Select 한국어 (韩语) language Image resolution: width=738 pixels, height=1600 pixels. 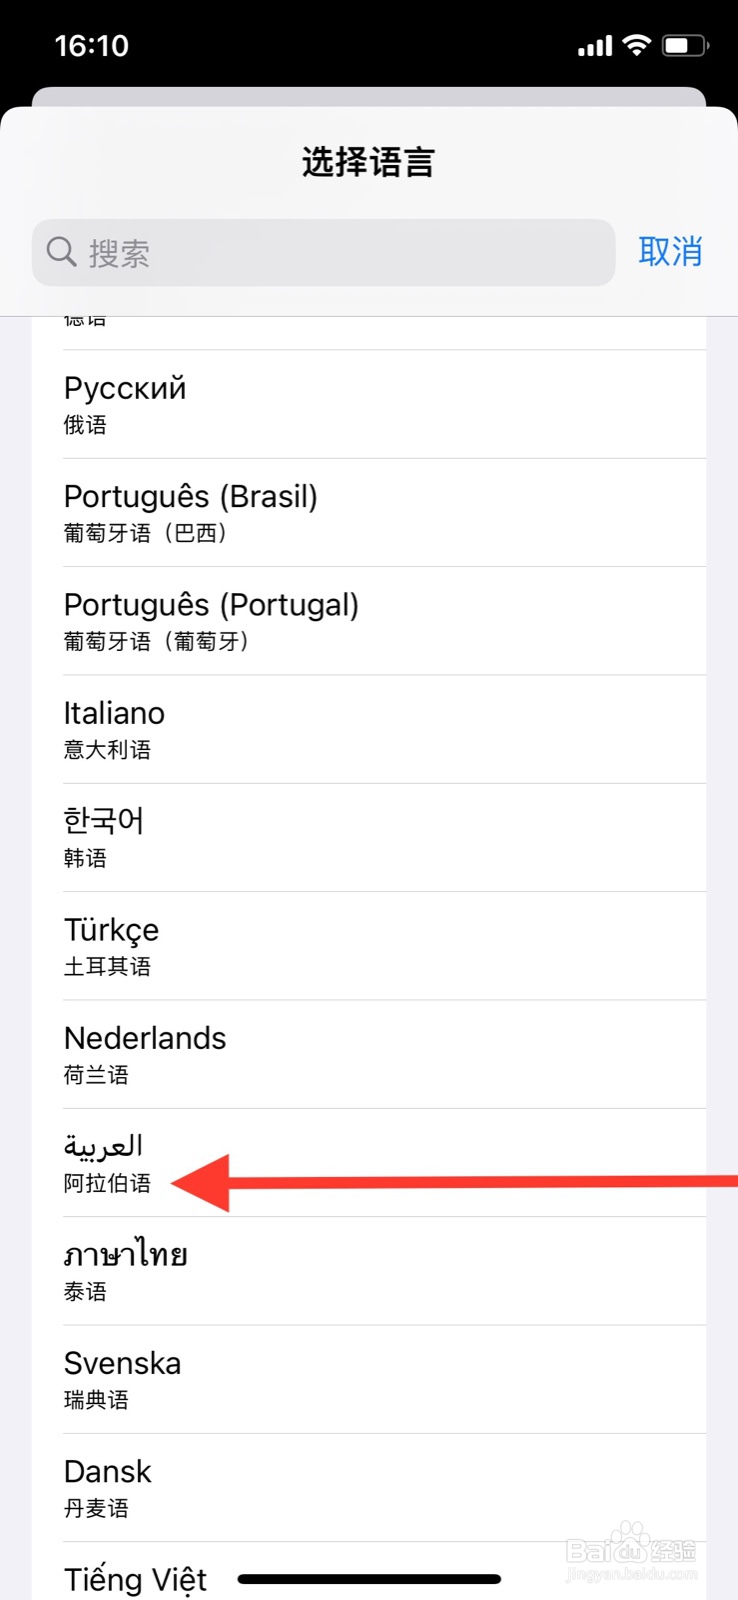[384, 837]
